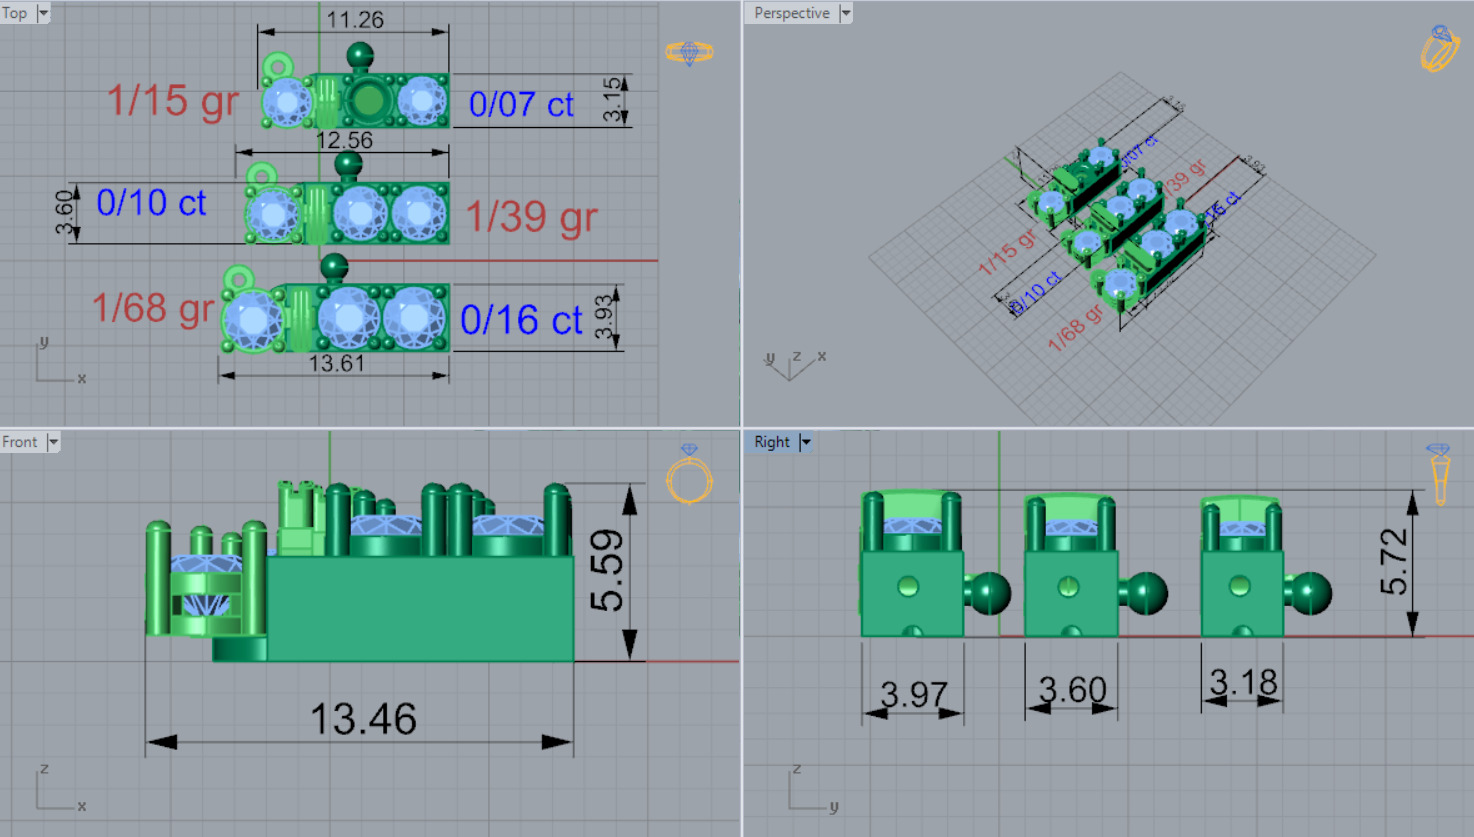Select the 3.60 width dimension in Right view

click(1072, 690)
